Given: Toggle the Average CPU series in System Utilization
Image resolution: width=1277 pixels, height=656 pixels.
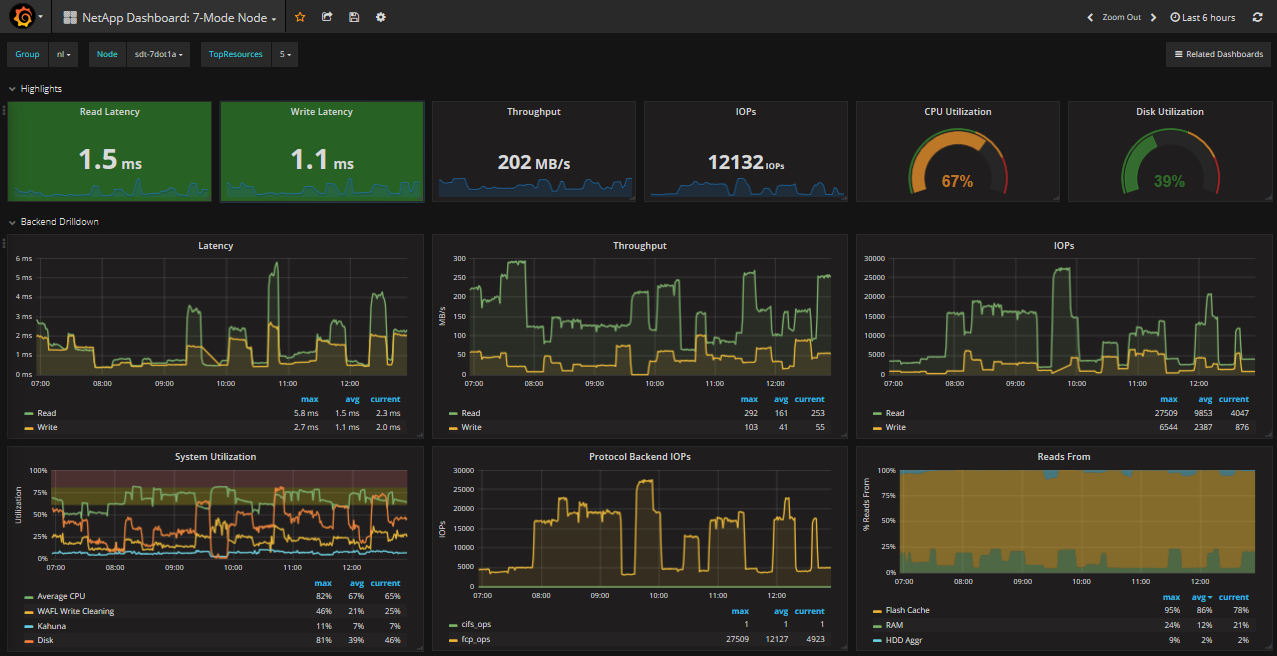Looking at the screenshot, I should point(64,596).
